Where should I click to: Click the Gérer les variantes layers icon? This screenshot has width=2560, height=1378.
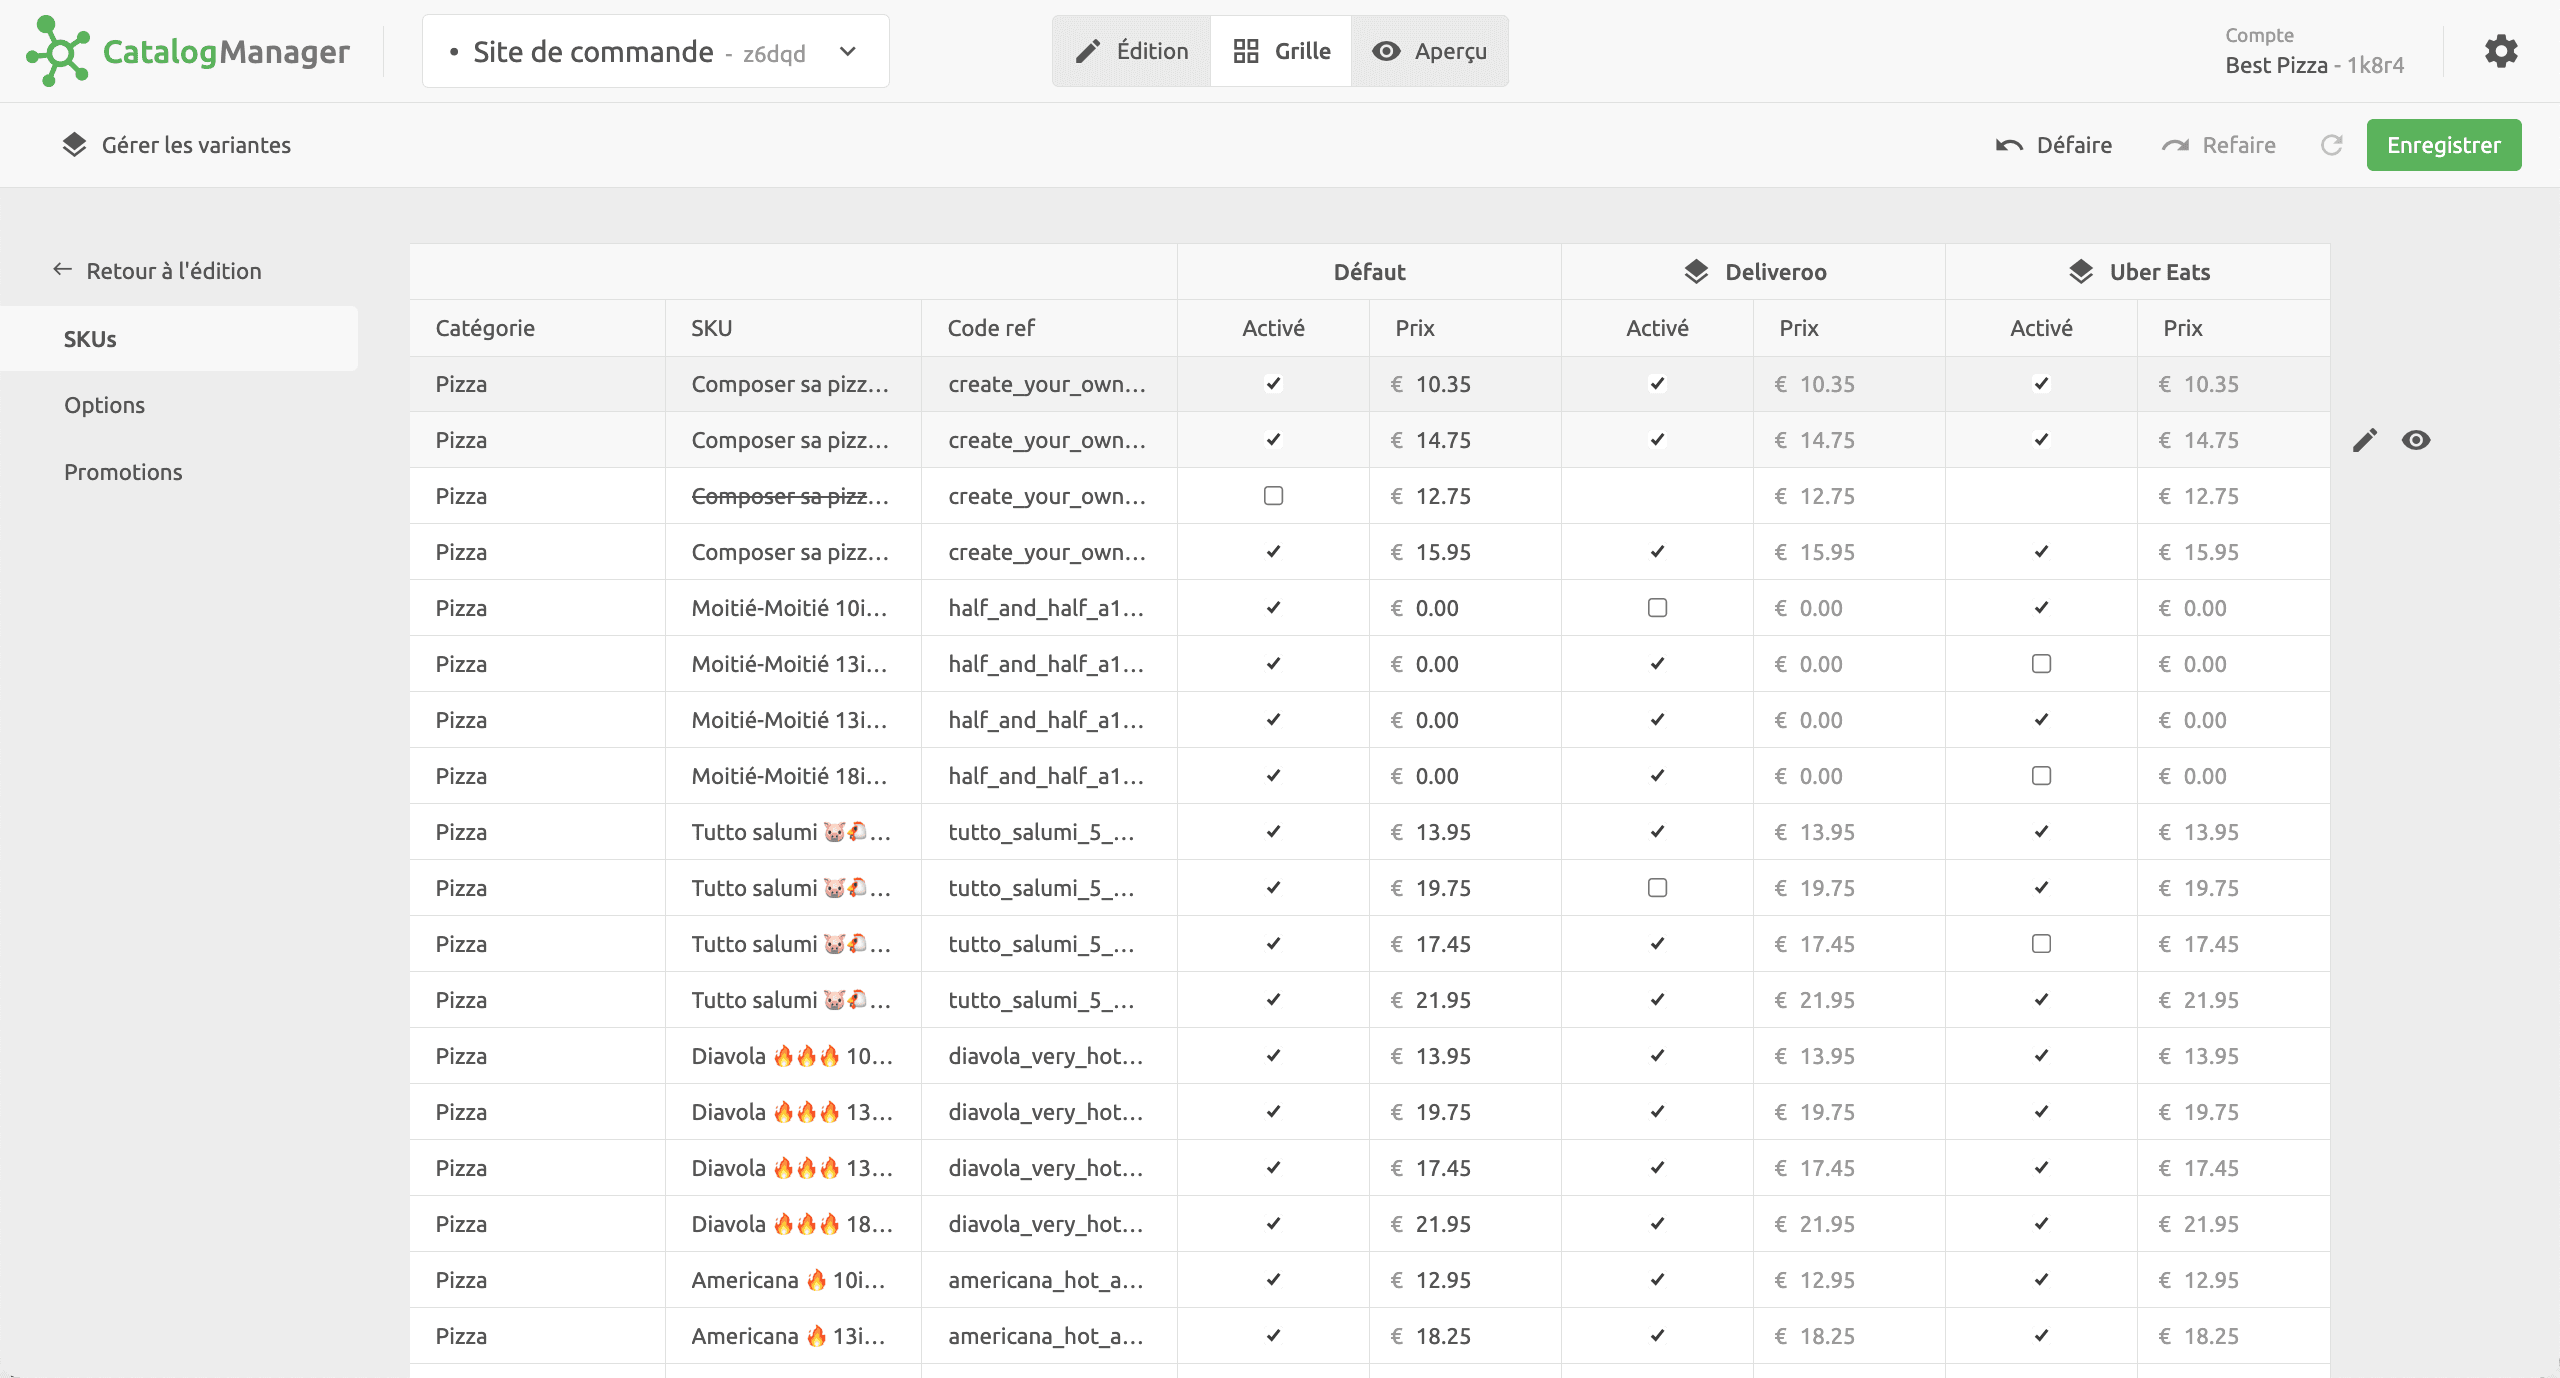[x=73, y=144]
